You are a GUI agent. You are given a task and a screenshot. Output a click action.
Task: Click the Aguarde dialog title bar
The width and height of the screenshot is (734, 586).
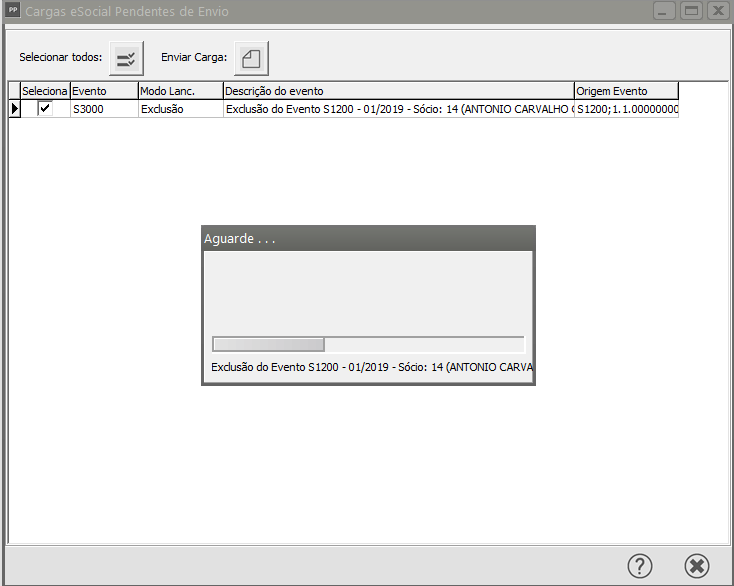pos(367,238)
